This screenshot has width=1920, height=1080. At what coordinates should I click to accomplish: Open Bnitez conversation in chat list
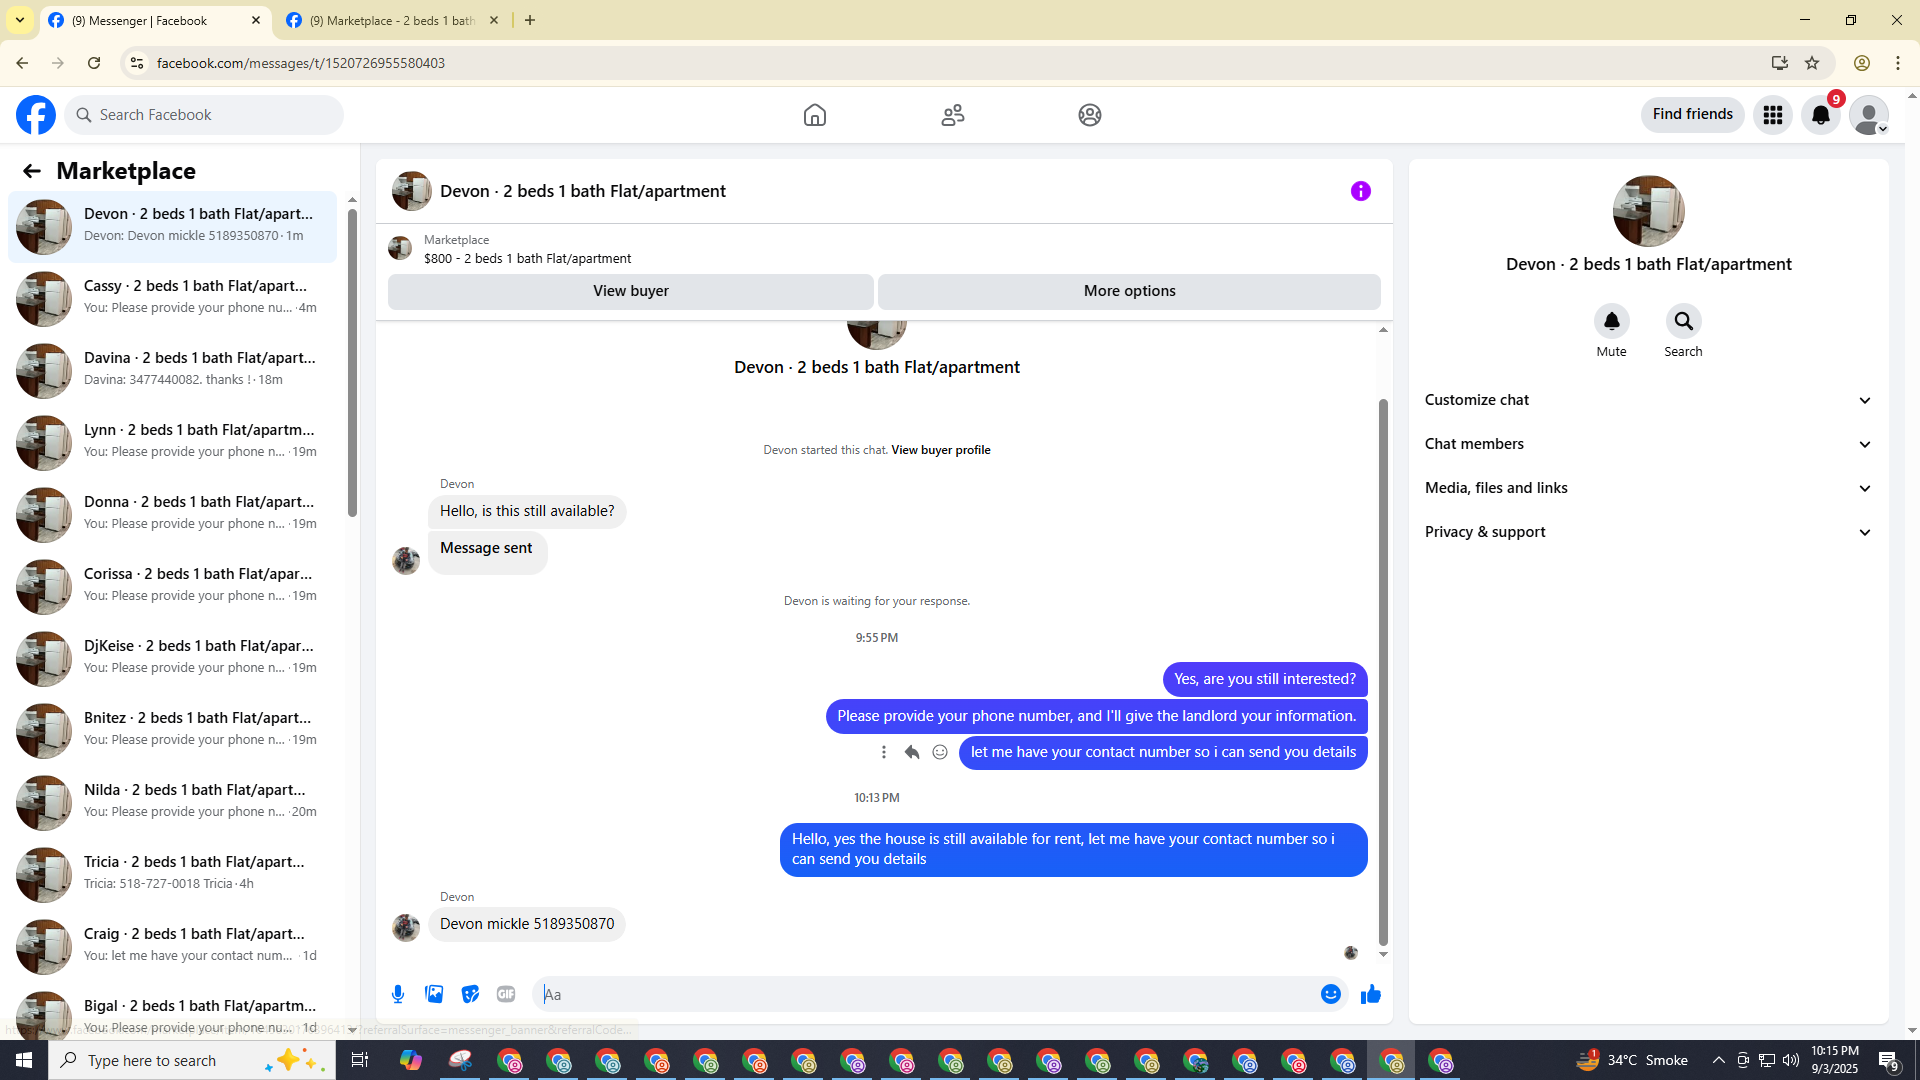[x=172, y=731]
